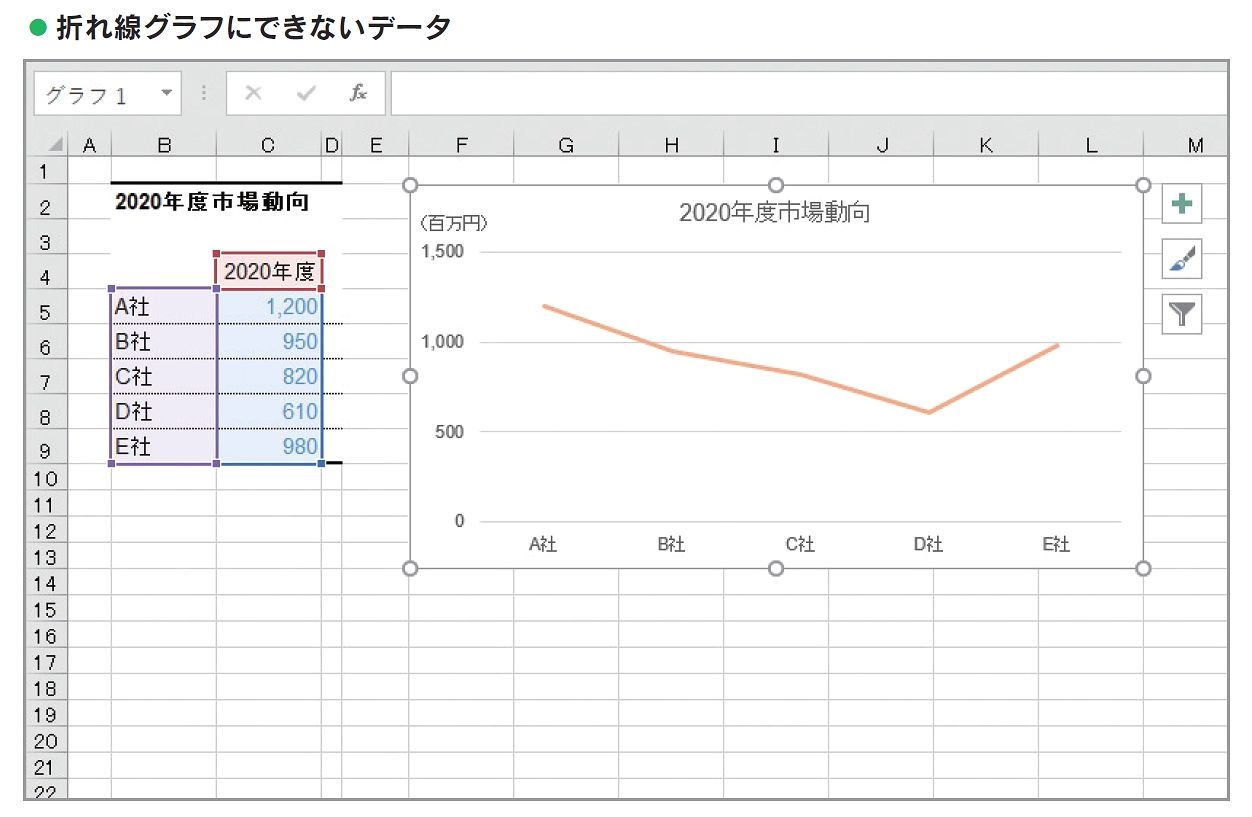Click the Insert Function fx icon
This screenshot has height=817, width=1252.
tap(358, 93)
